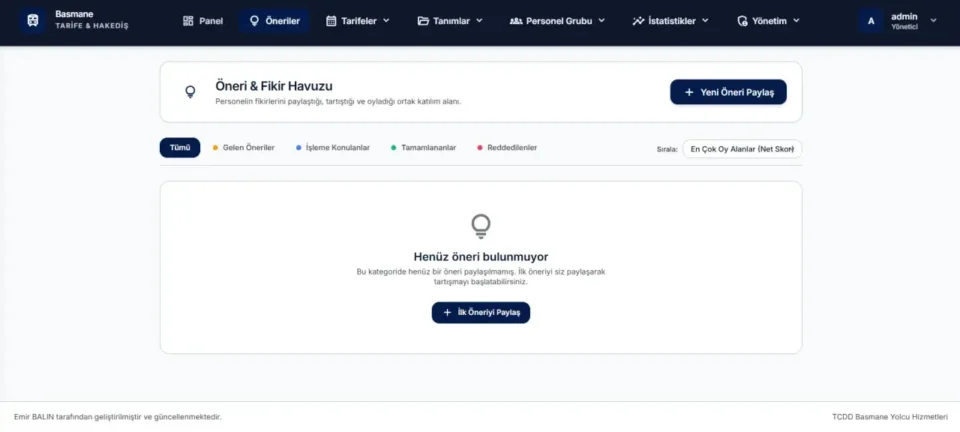The image size is (960, 432).
Task: Click the Yeni Öneri Paylaş button
Action: (x=728, y=92)
